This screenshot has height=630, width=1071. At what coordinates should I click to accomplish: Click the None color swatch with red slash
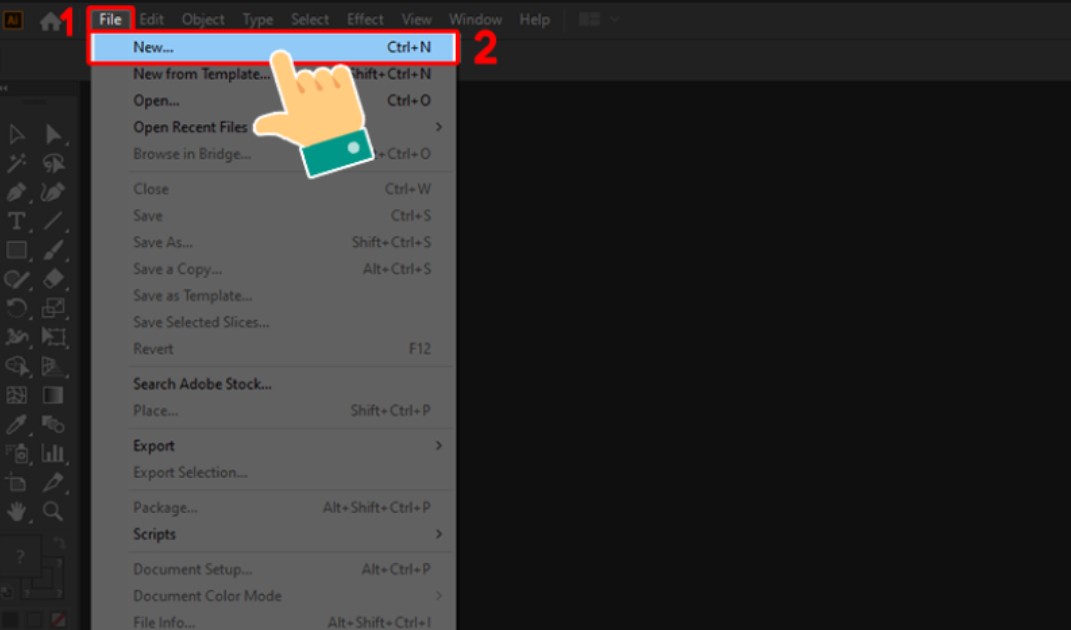coord(59,621)
